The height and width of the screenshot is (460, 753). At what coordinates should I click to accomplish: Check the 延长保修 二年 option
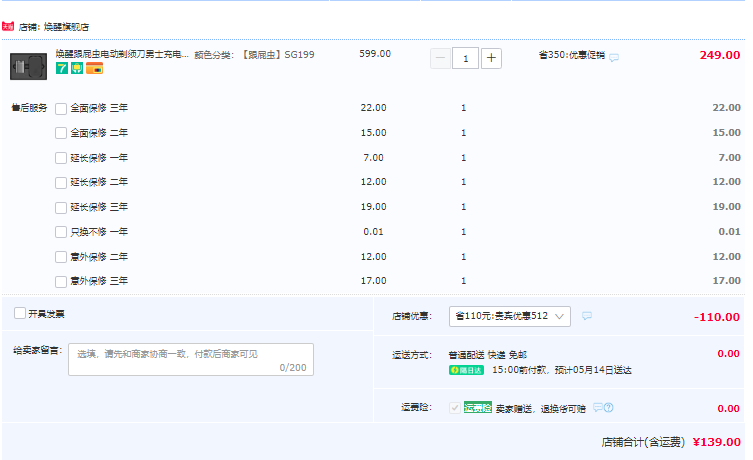point(61,182)
